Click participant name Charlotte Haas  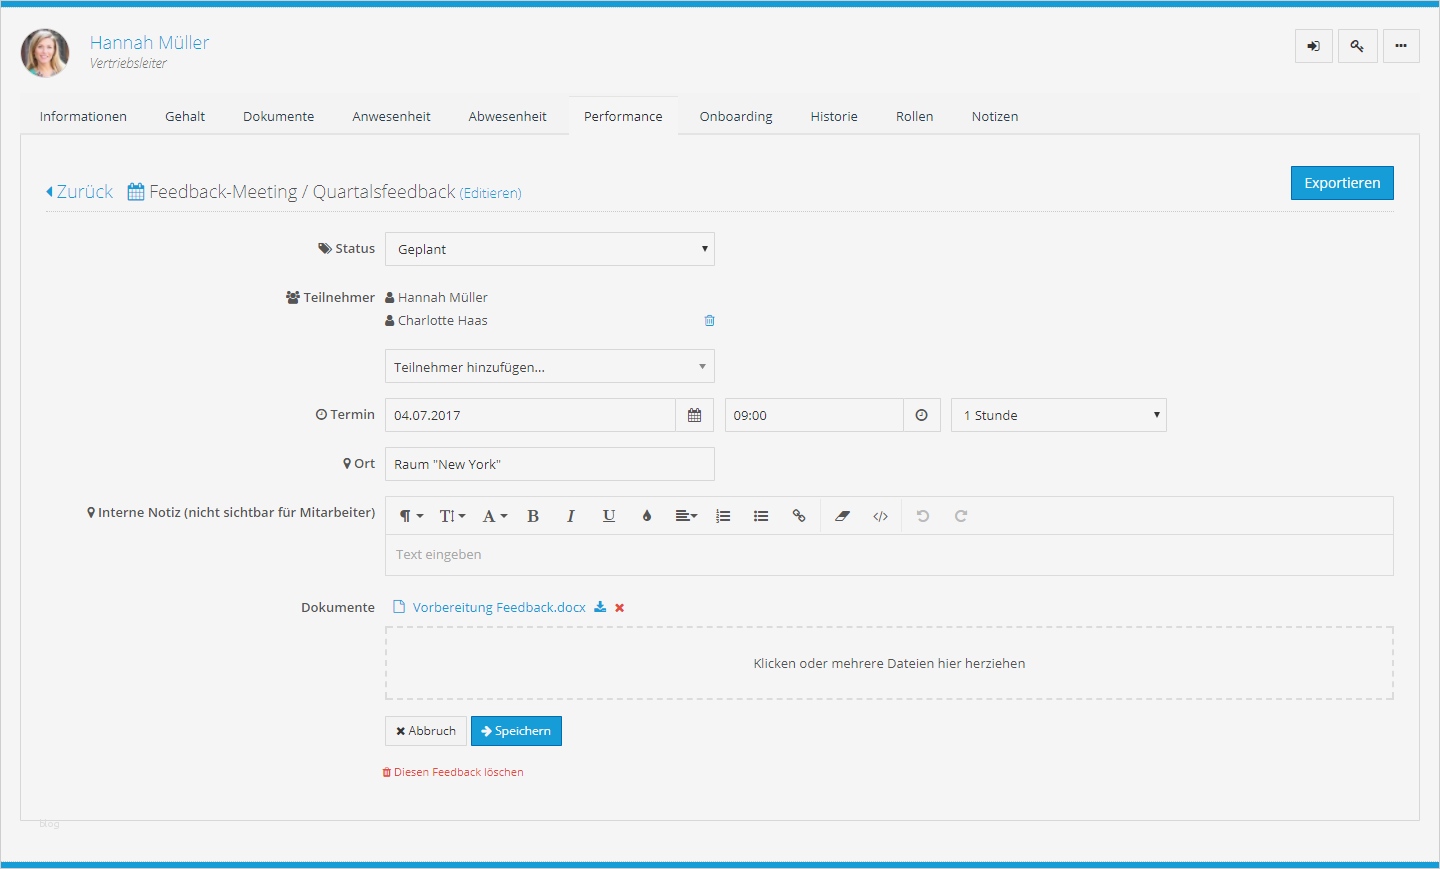(443, 321)
